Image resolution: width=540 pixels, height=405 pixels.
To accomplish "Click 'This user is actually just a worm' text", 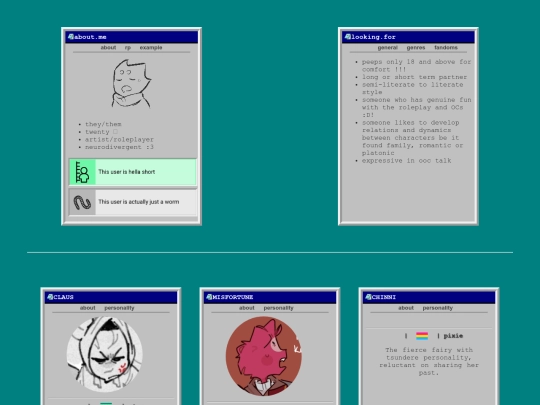I will (x=138, y=202).
